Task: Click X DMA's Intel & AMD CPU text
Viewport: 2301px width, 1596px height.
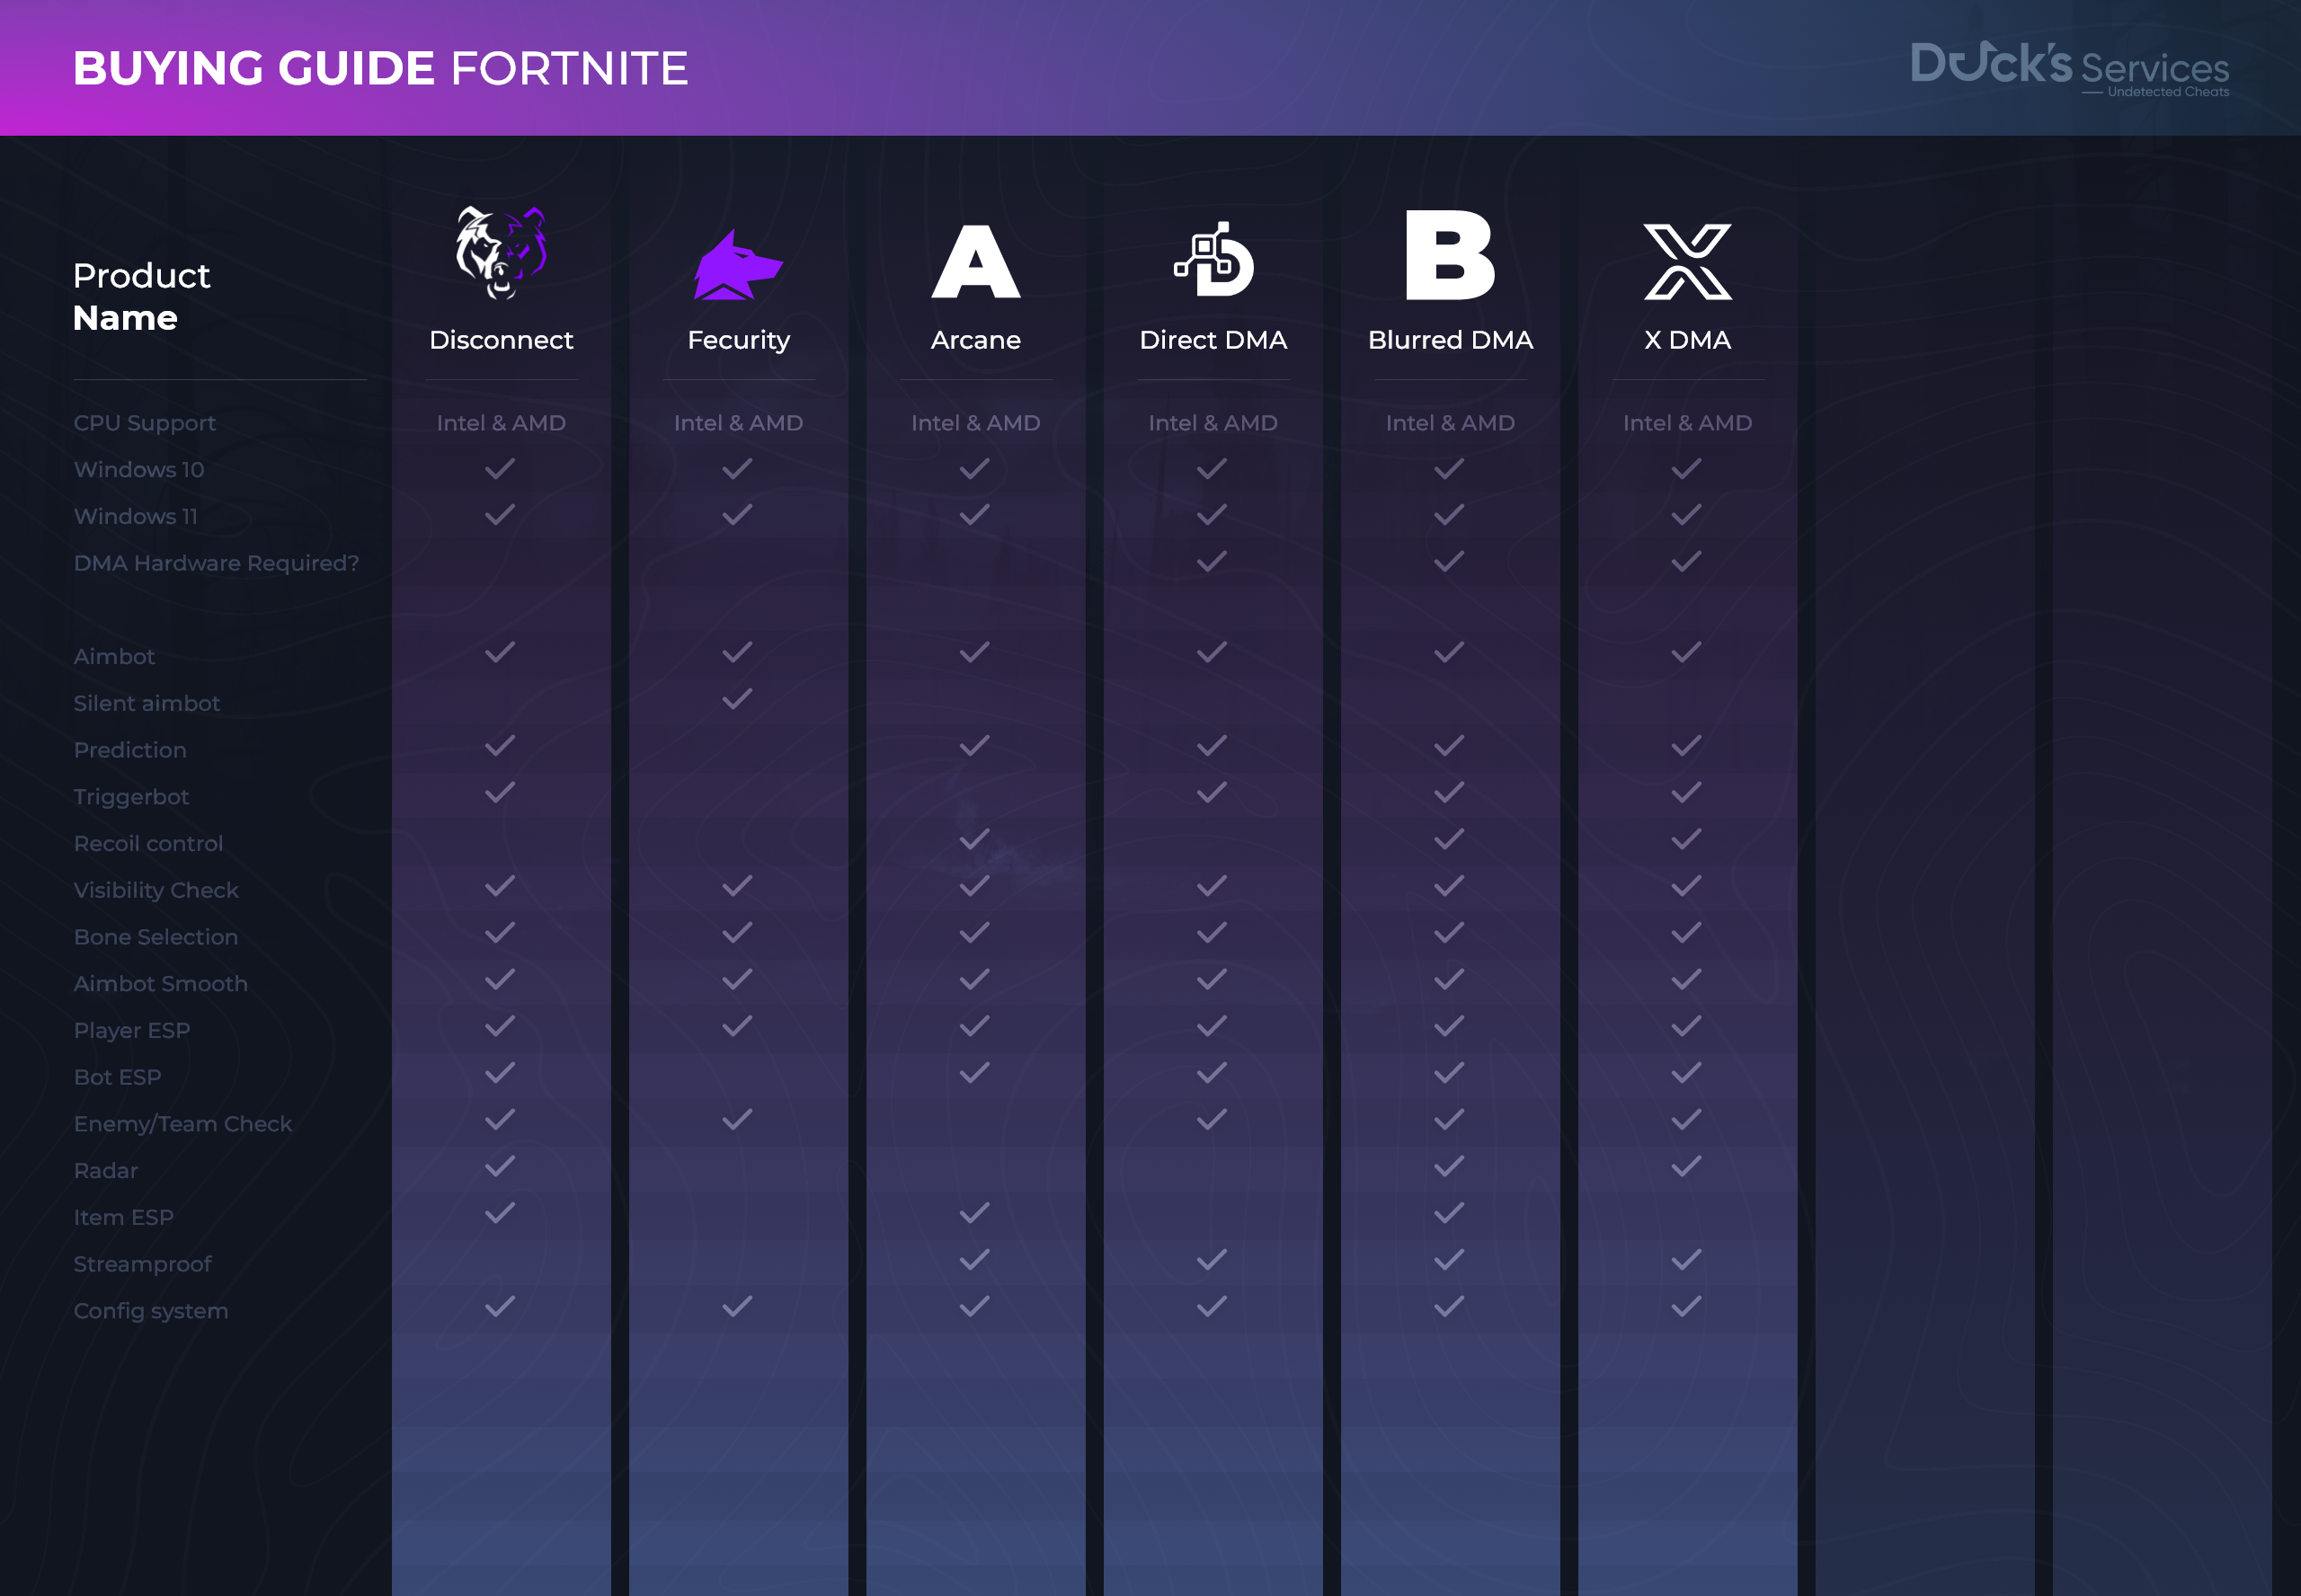Action: coord(1687,423)
